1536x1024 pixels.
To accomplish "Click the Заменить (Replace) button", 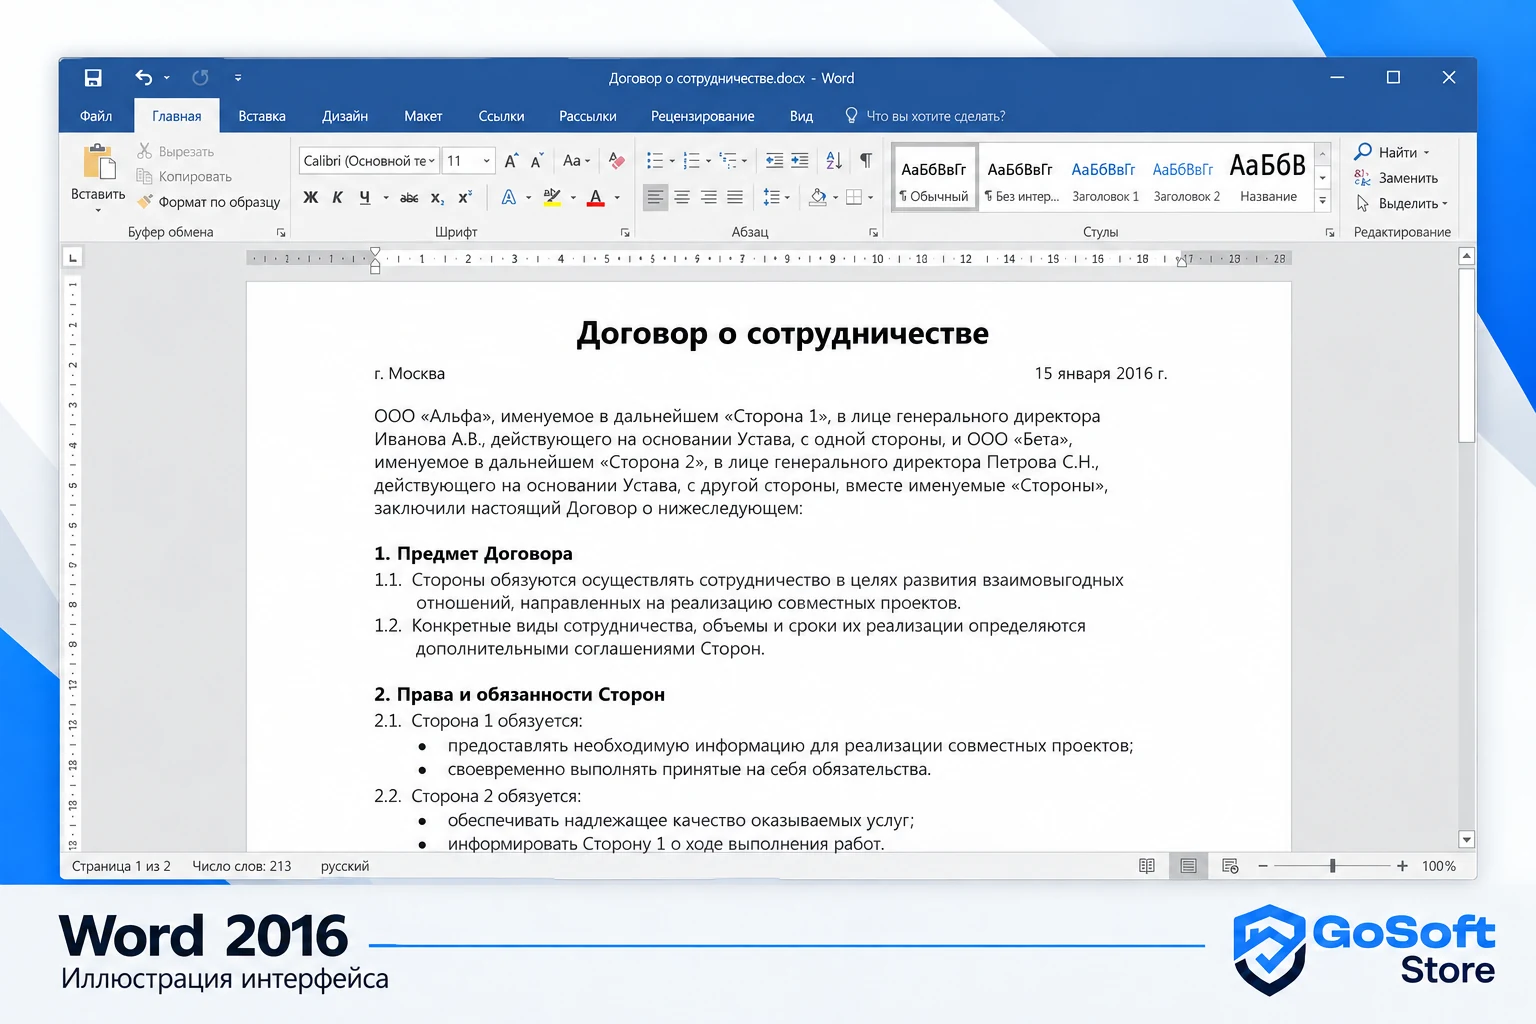I will [1397, 178].
